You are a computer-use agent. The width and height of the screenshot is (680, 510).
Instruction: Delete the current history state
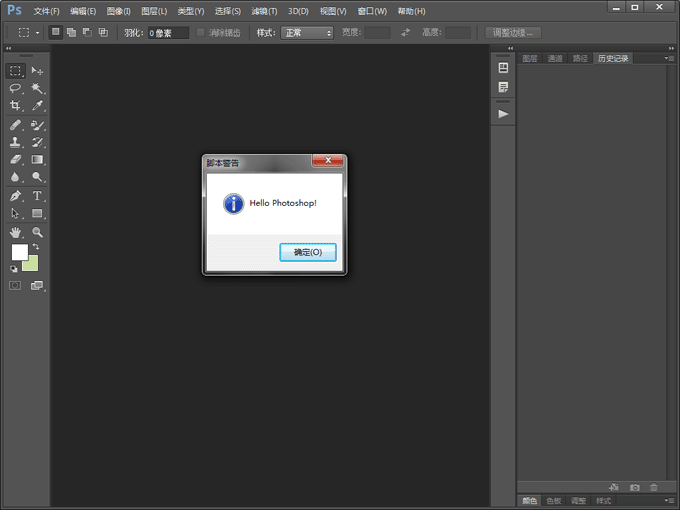pos(654,487)
